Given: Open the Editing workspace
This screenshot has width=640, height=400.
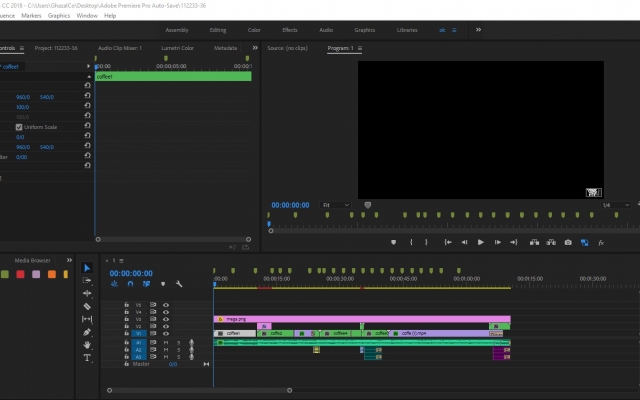Looking at the screenshot, I should (x=218, y=30).
